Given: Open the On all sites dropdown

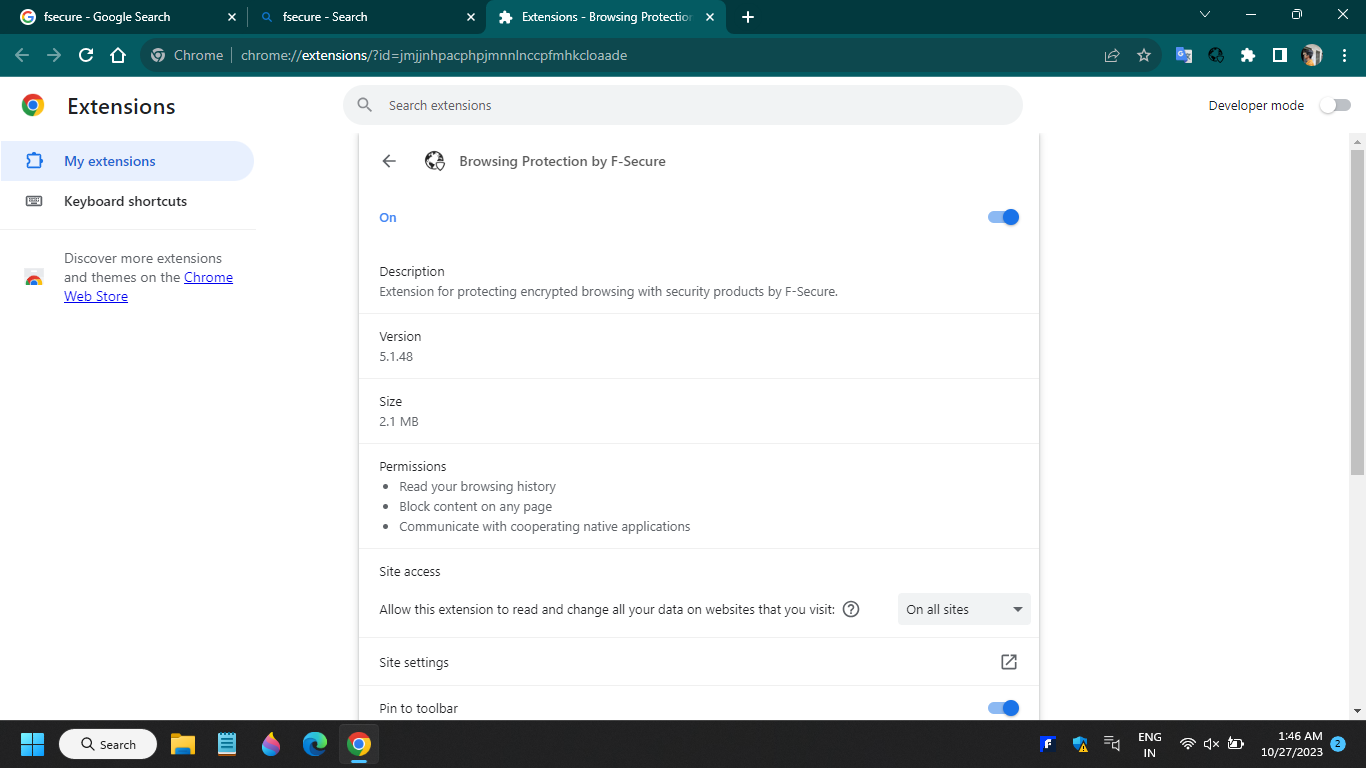Looking at the screenshot, I should [964, 609].
